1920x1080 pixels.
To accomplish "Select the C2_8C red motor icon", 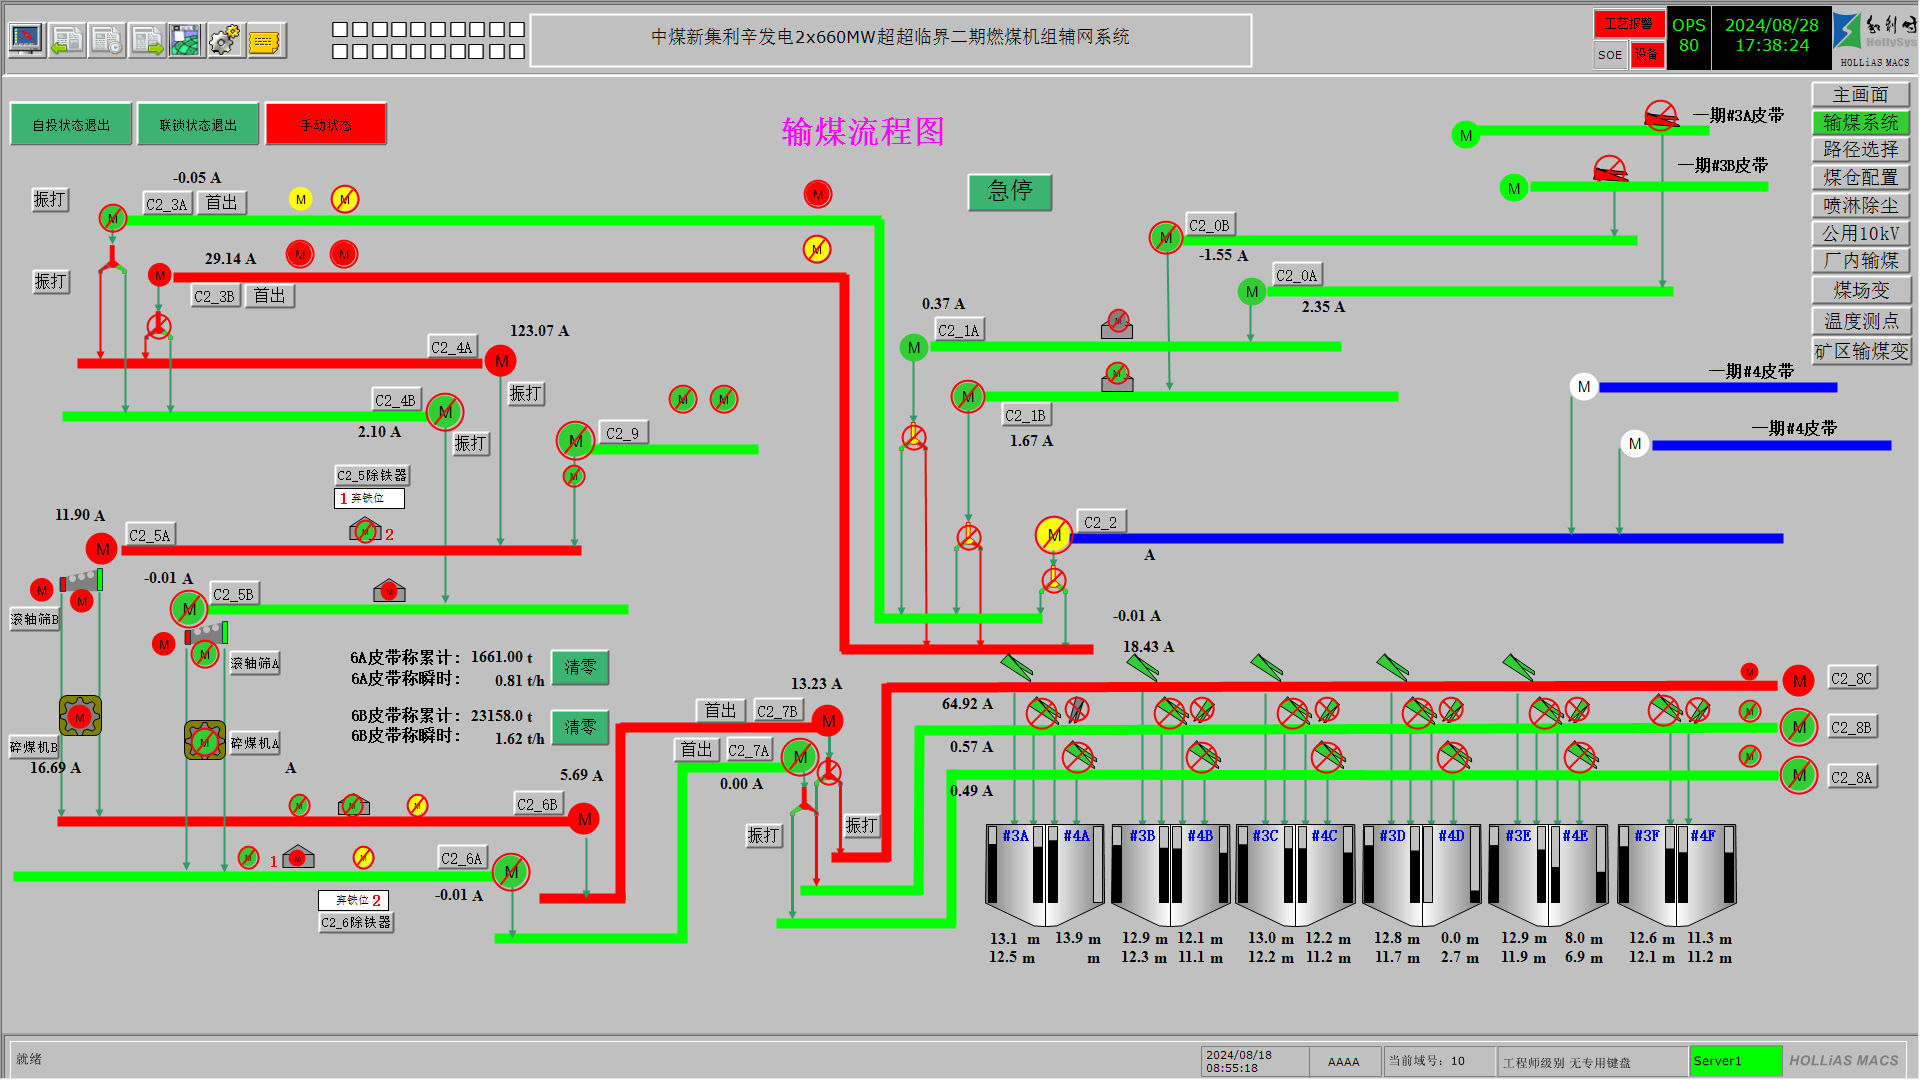I will point(1798,682).
